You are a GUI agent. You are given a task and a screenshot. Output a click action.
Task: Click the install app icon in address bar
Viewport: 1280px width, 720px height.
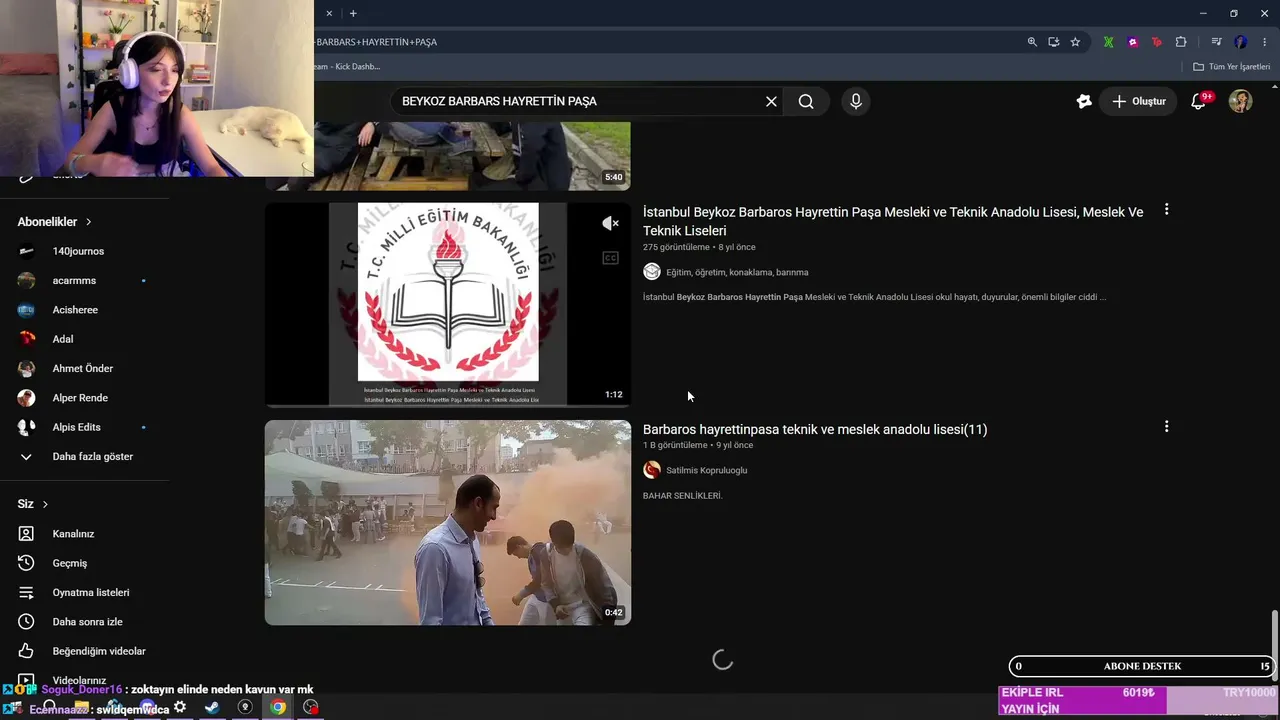tap(1054, 42)
